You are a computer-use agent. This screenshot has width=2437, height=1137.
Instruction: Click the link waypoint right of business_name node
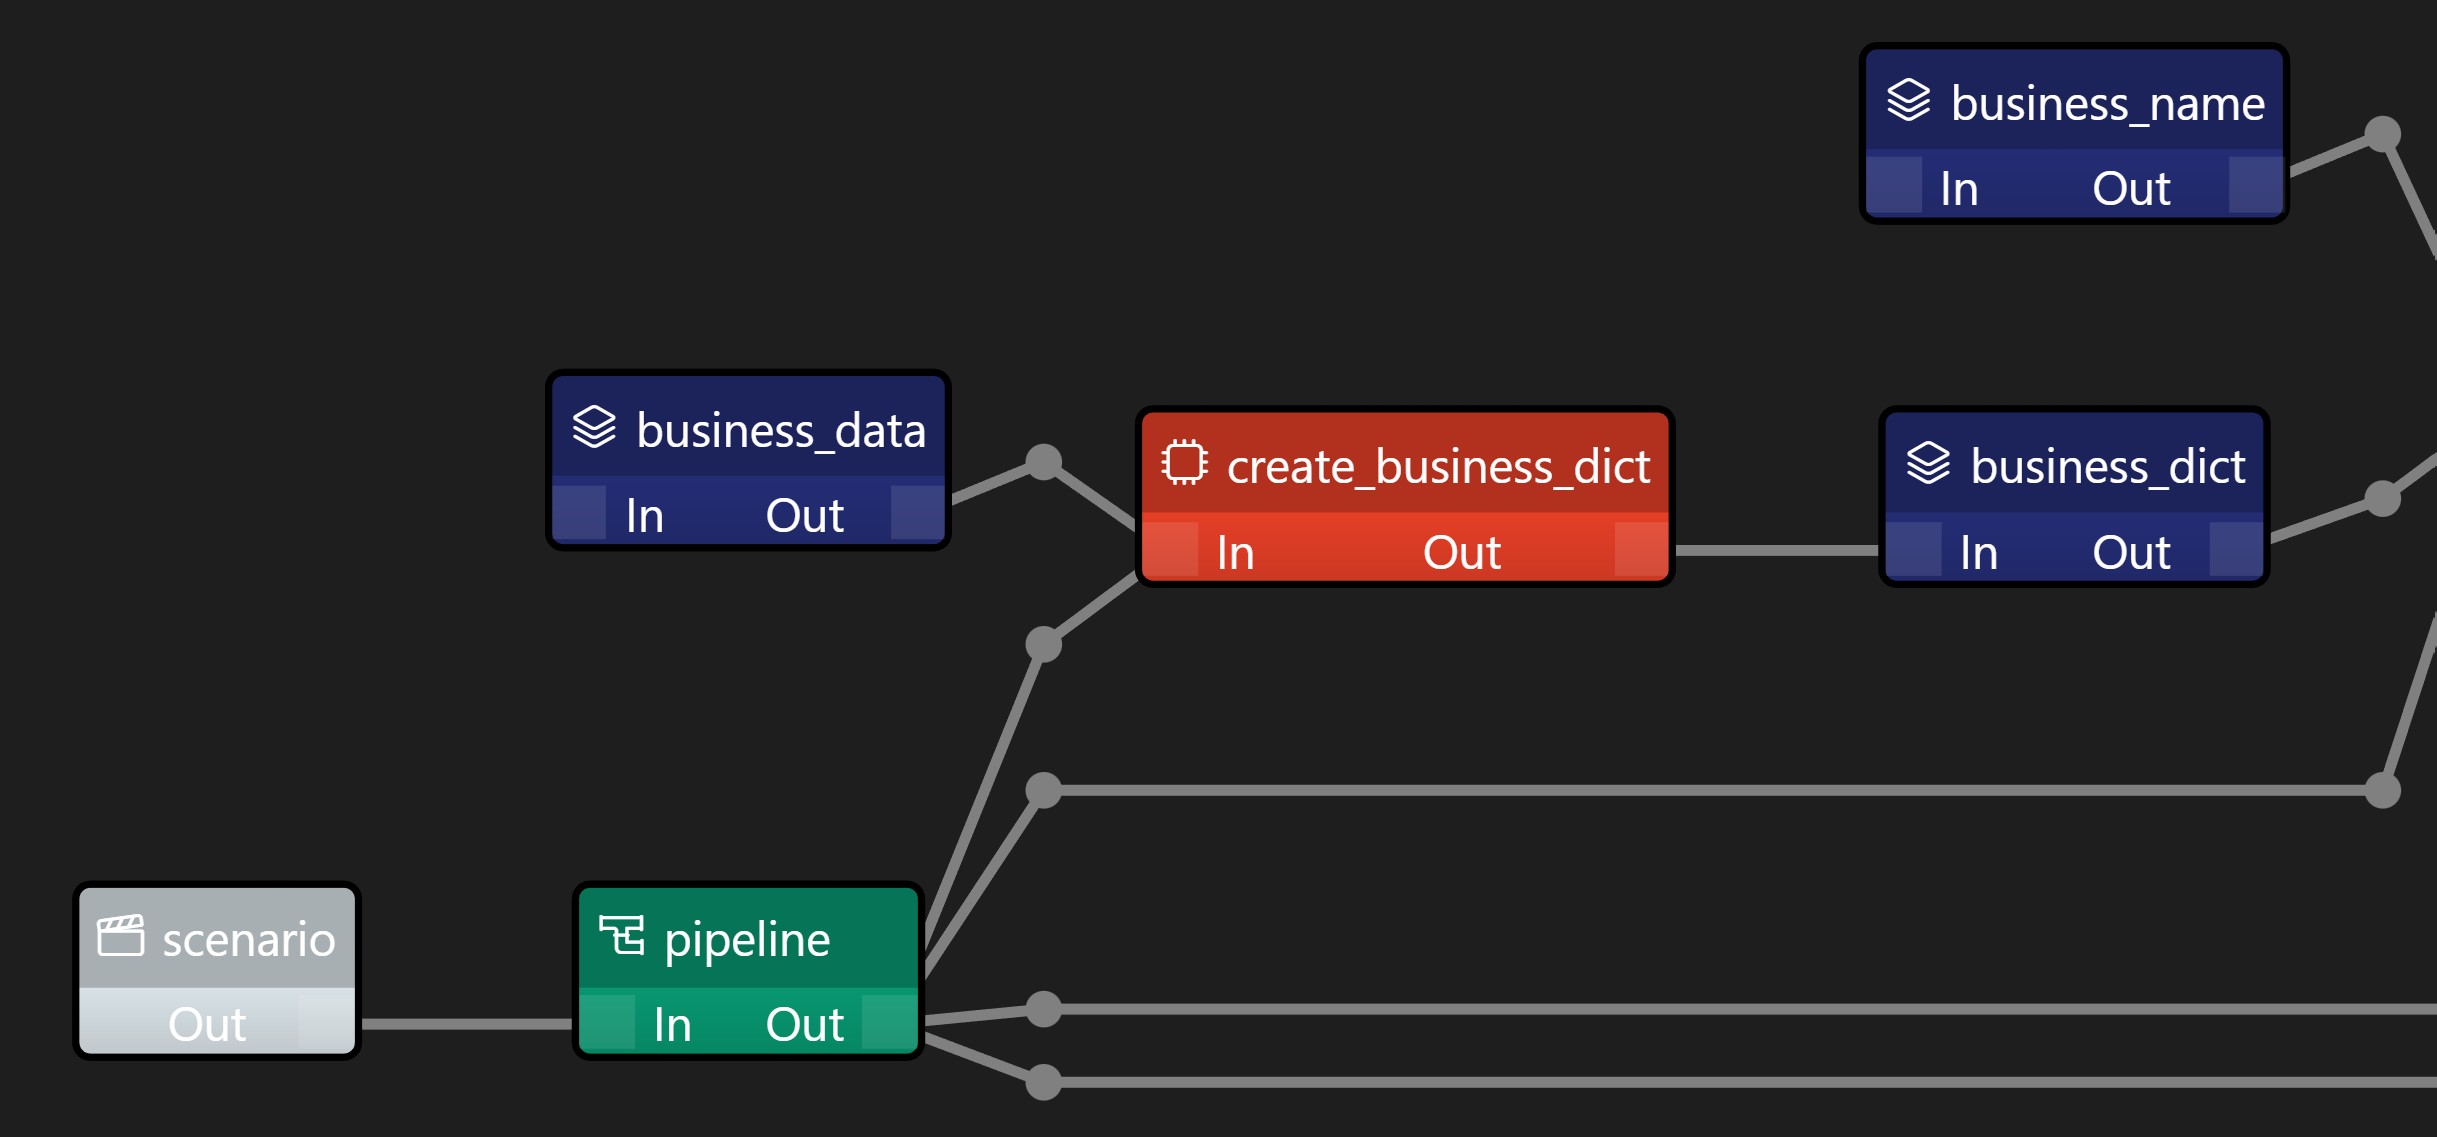[x=2383, y=134]
